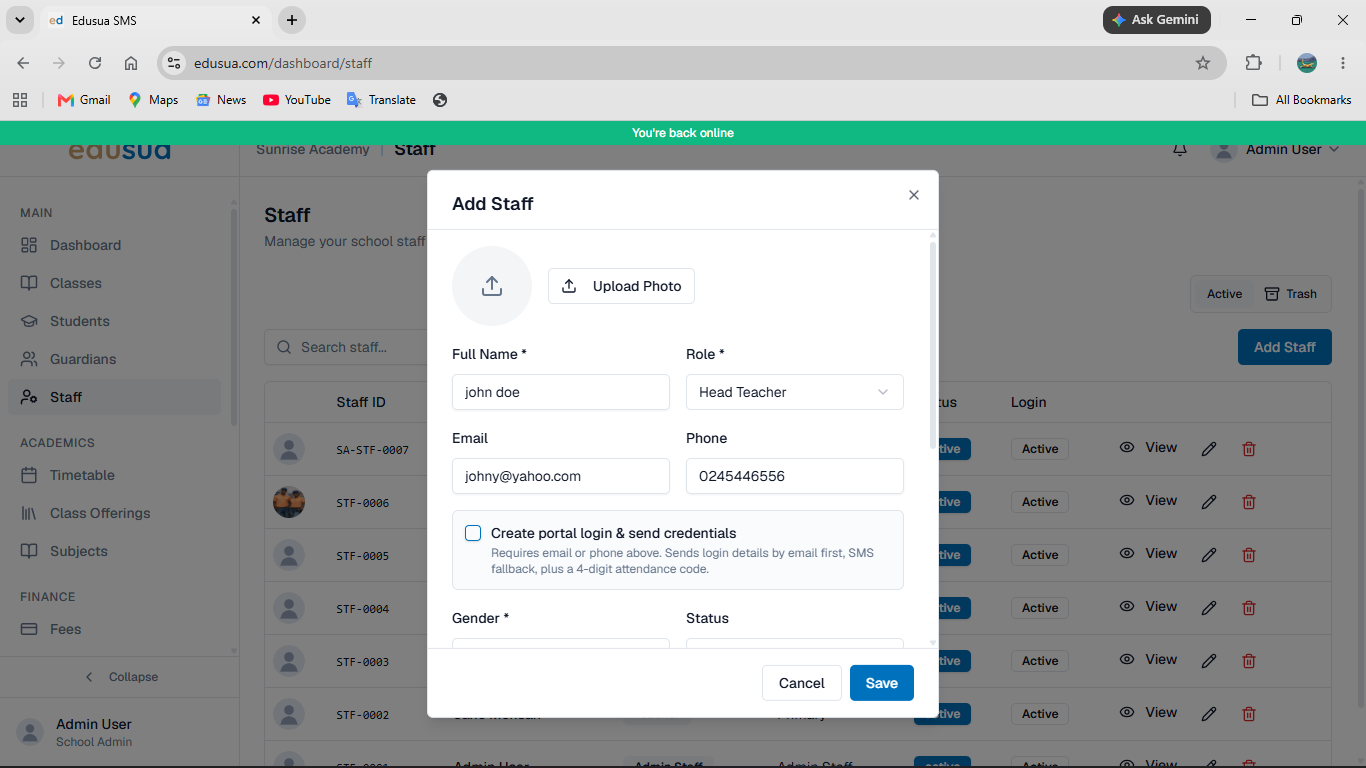
Task: Open Guardians in the sidebar
Action: tap(114, 359)
